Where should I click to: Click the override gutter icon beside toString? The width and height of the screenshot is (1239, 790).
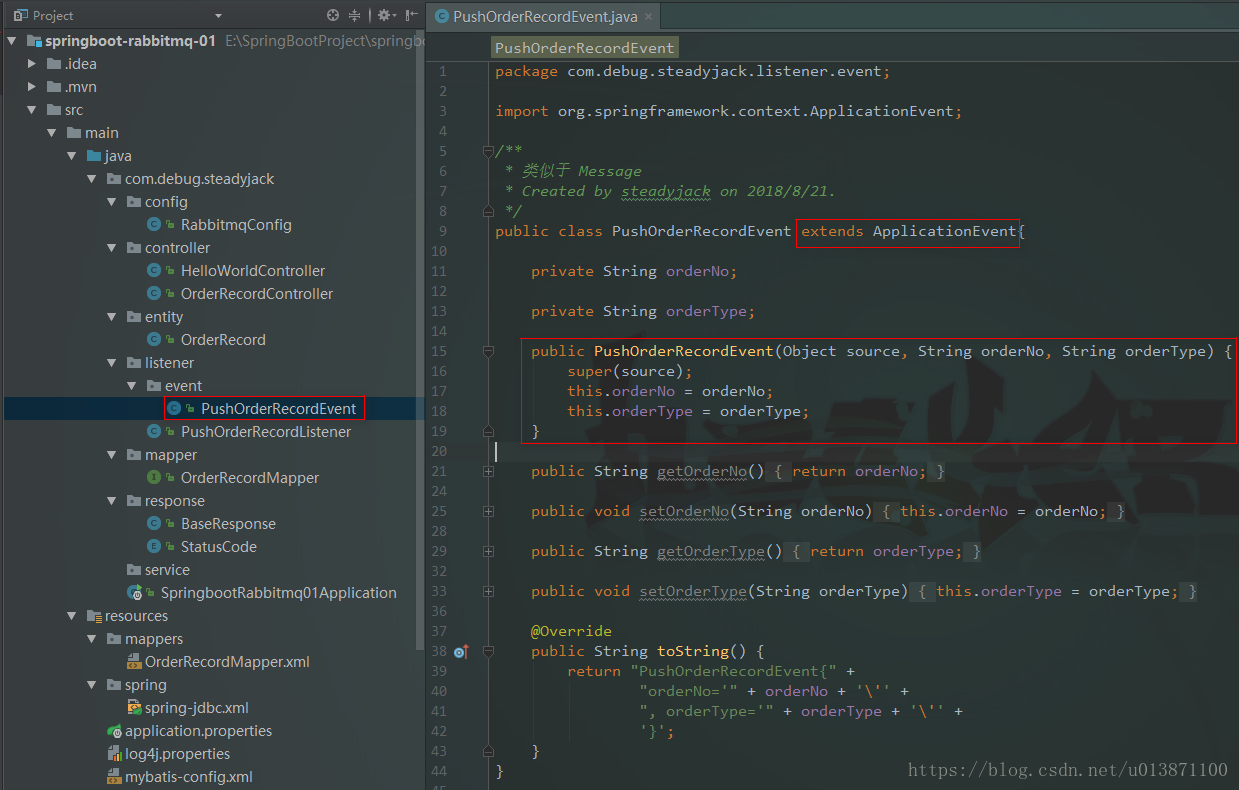[460, 652]
